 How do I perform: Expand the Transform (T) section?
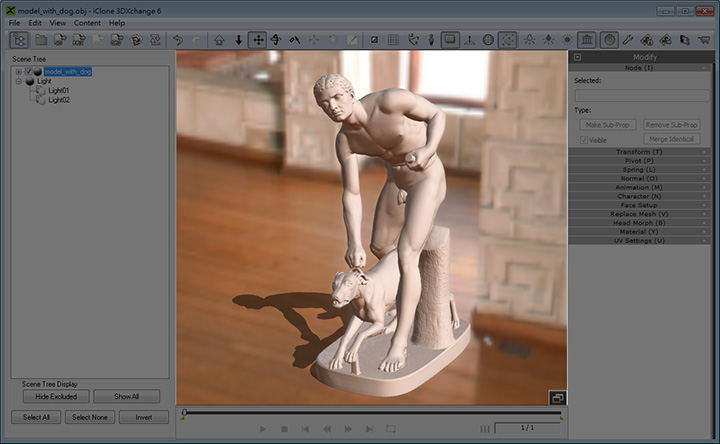click(639, 152)
